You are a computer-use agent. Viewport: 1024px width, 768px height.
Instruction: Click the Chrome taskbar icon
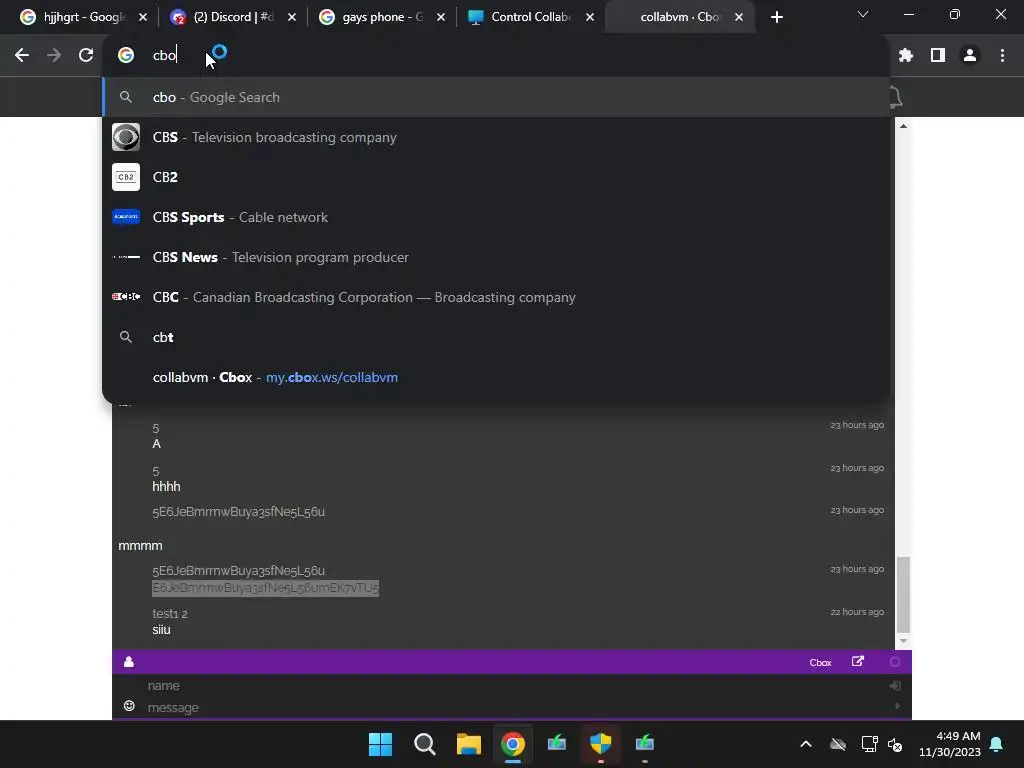coord(513,744)
